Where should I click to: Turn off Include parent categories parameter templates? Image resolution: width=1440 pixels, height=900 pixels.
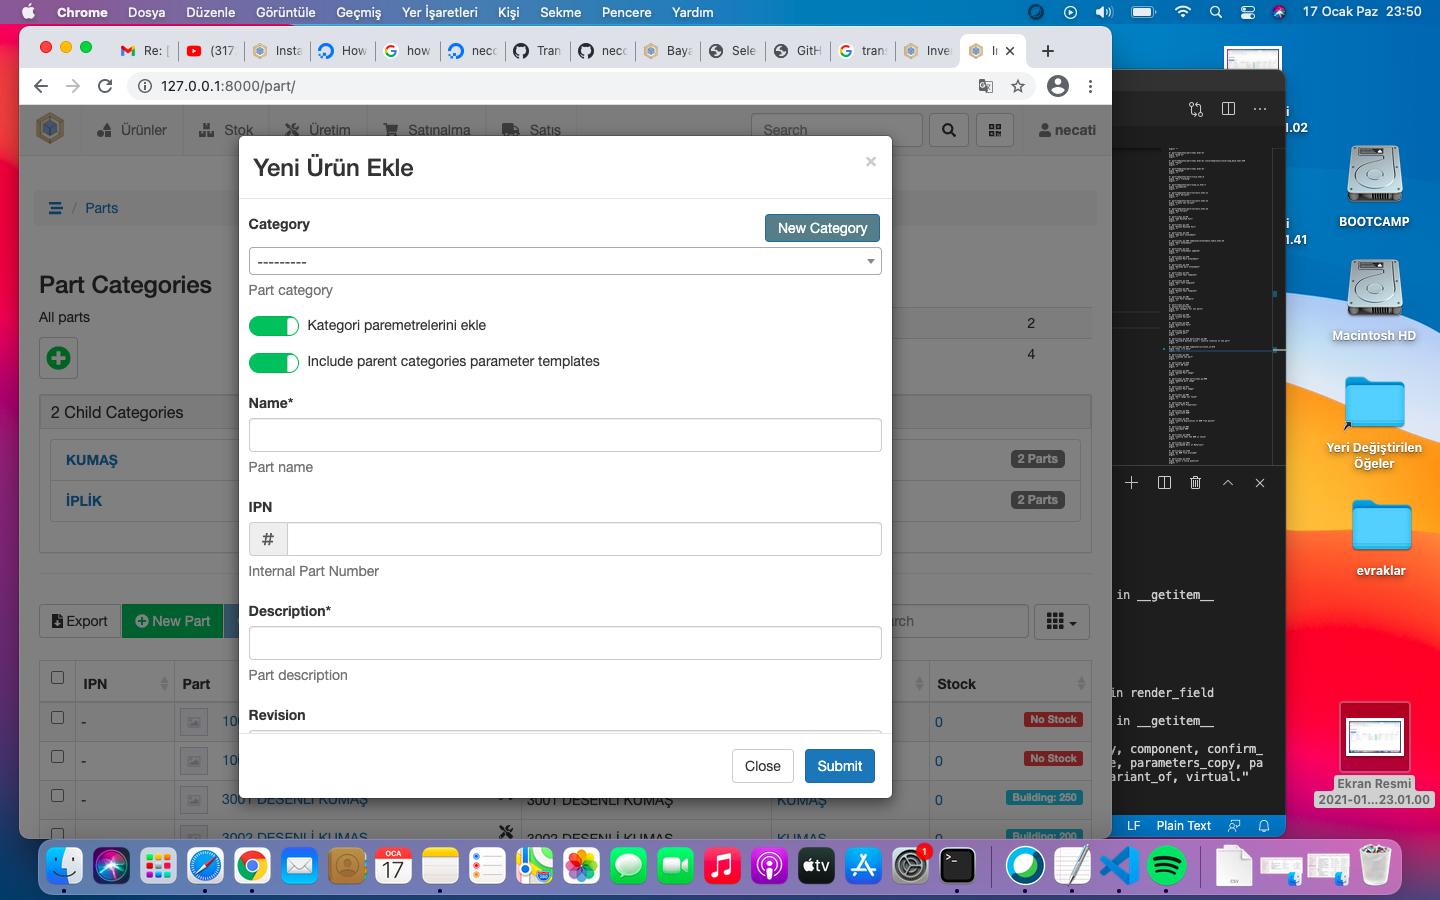tap(273, 363)
